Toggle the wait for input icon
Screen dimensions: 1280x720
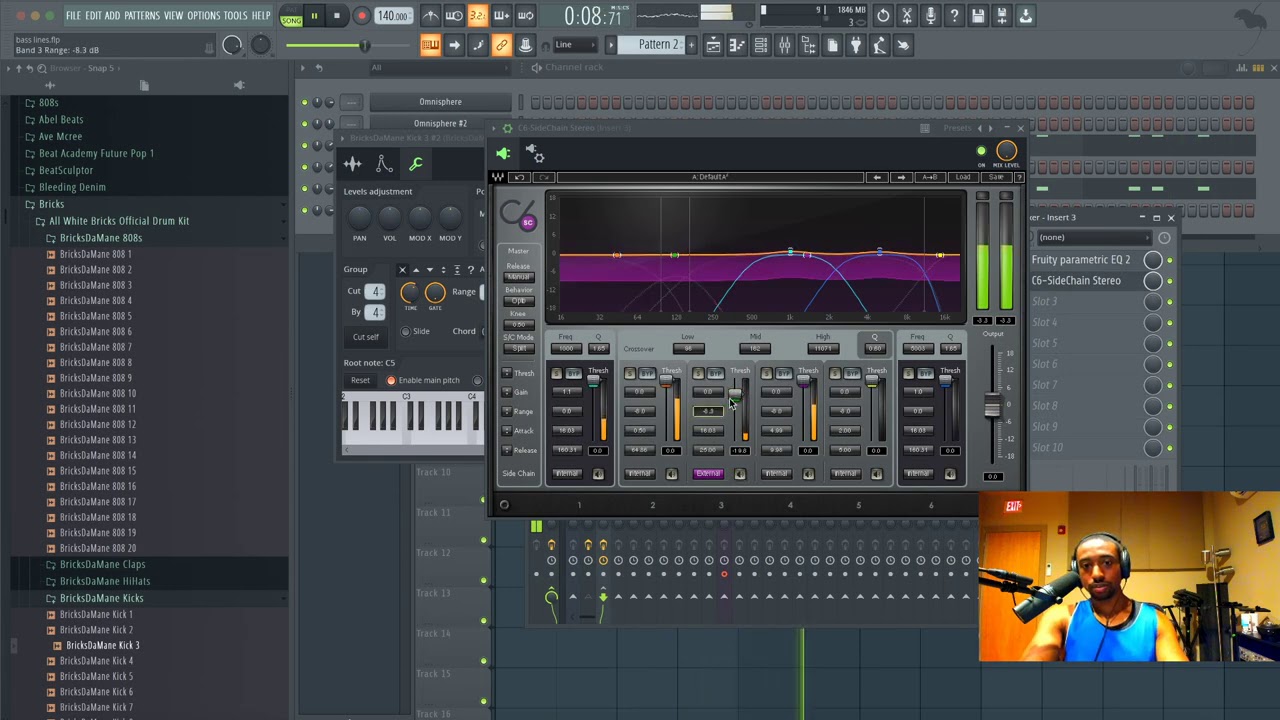click(x=454, y=16)
